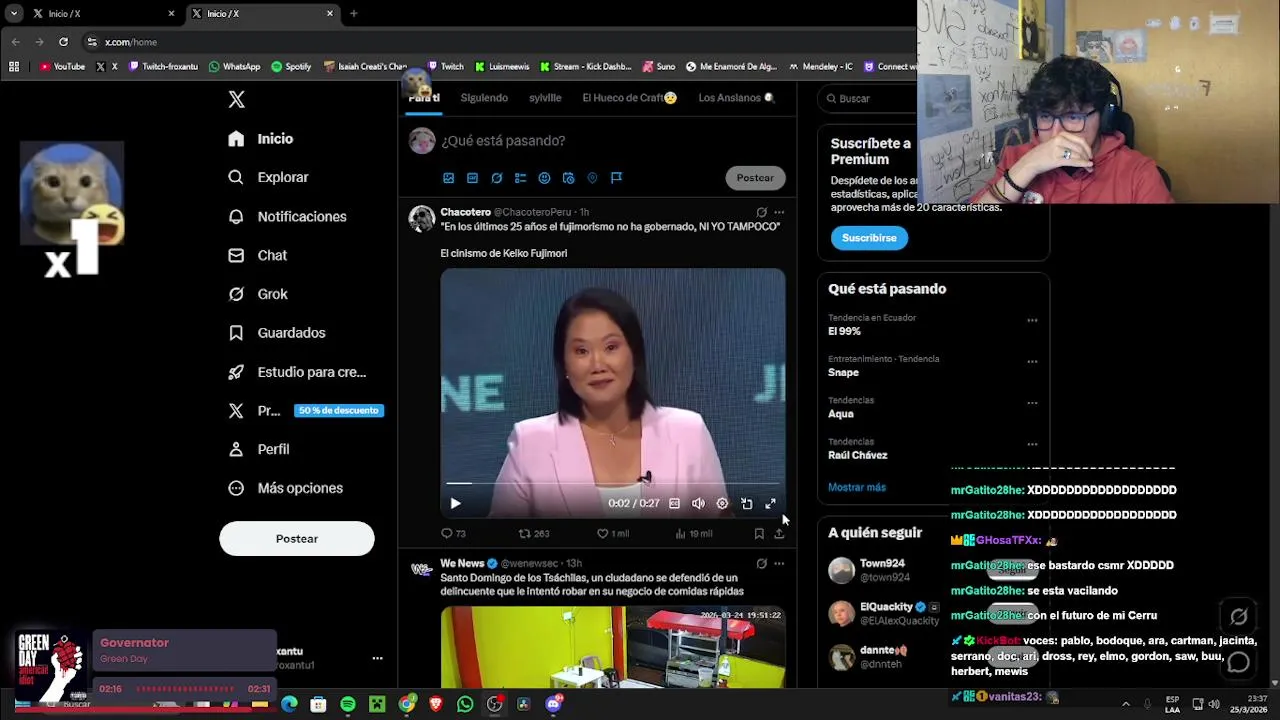
Task: Click the Suscribirse premium button
Action: [x=869, y=238]
